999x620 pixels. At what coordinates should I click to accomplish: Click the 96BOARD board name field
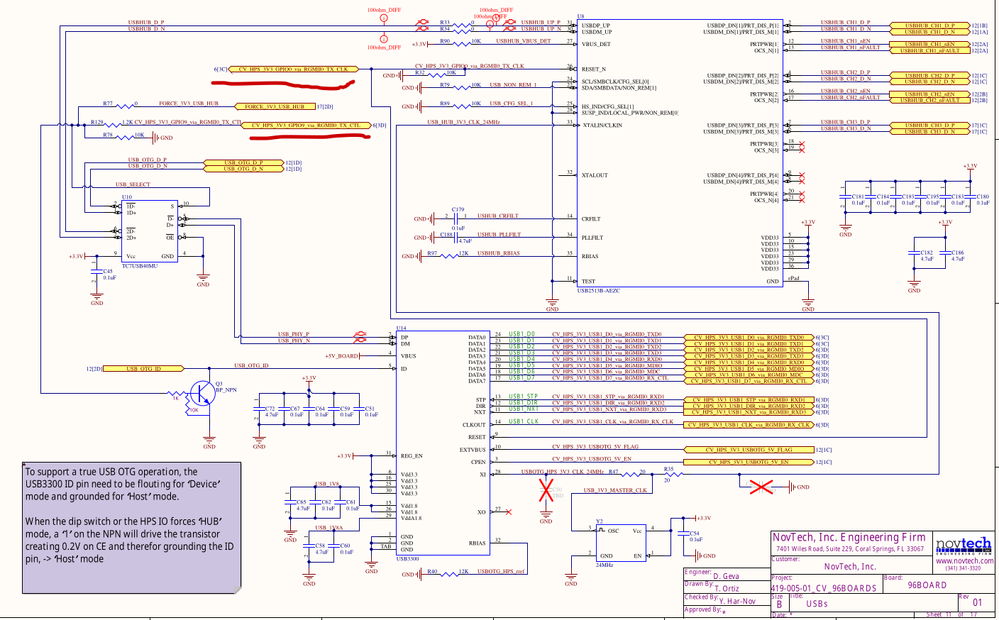tap(926, 585)
